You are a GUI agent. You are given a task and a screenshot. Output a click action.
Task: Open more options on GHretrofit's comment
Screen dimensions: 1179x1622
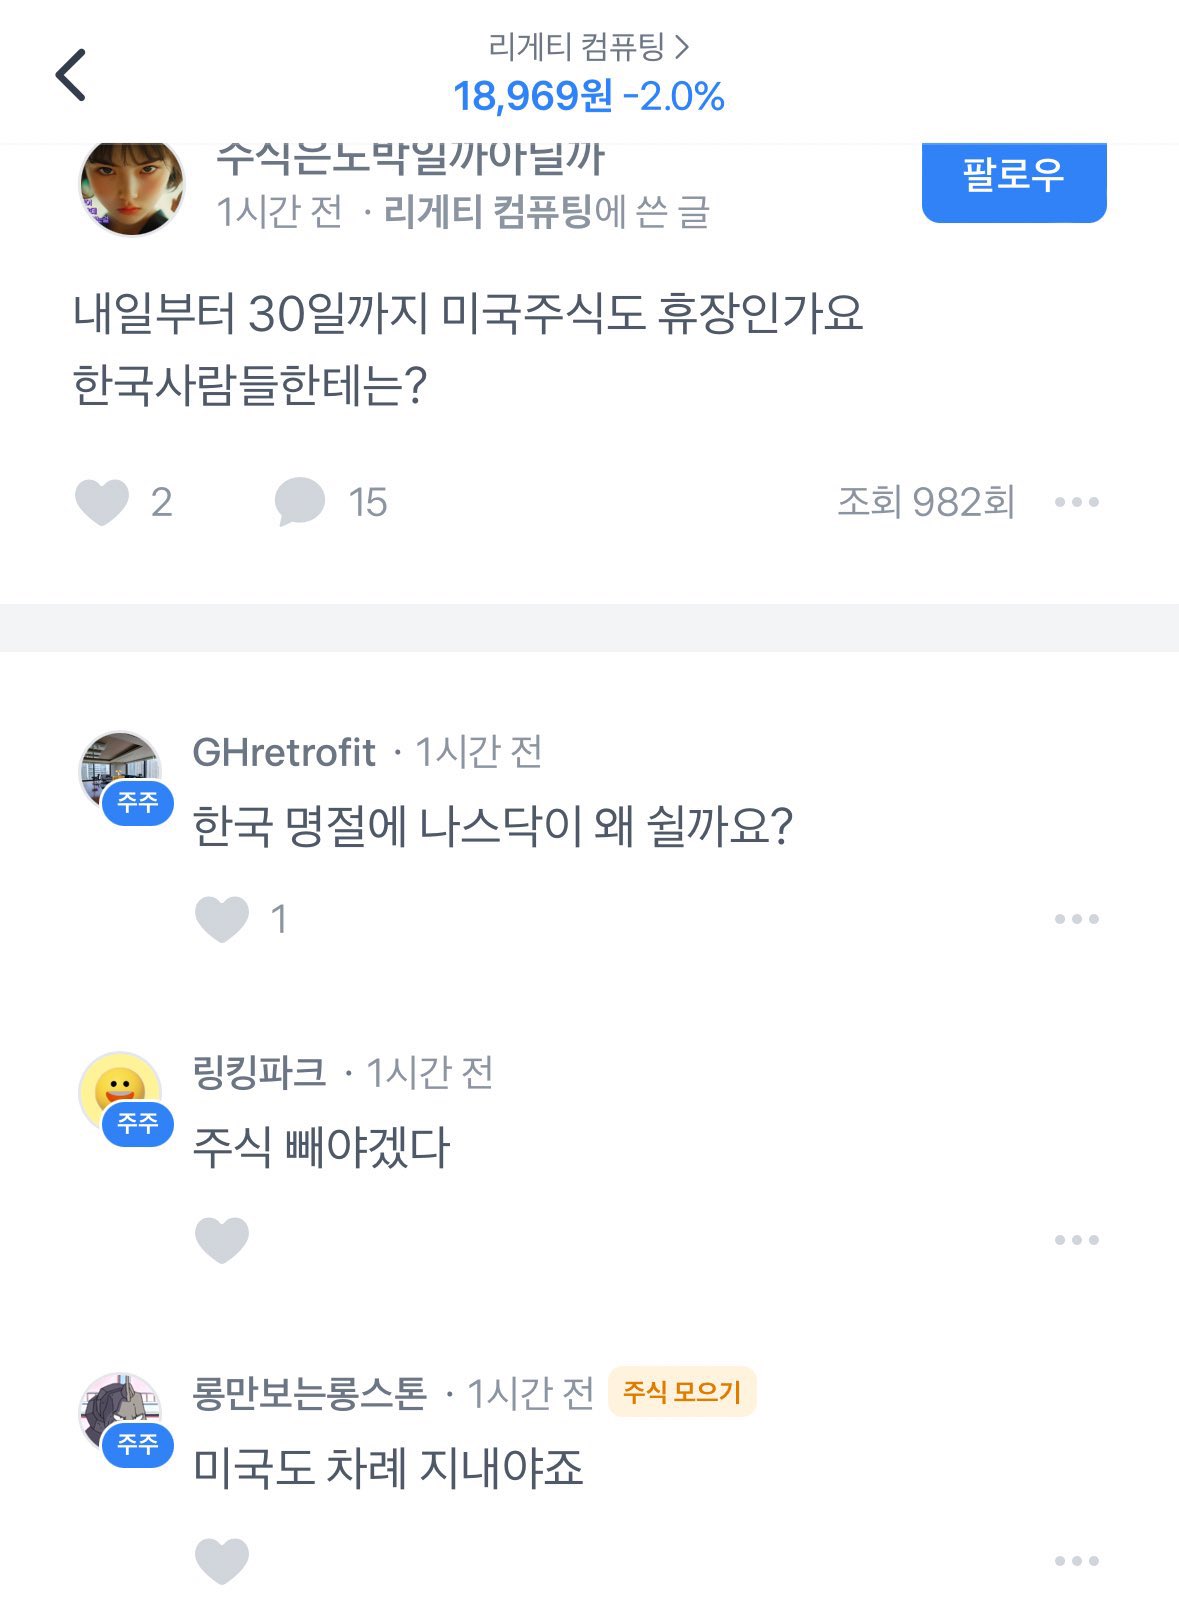click(1077, 919)
